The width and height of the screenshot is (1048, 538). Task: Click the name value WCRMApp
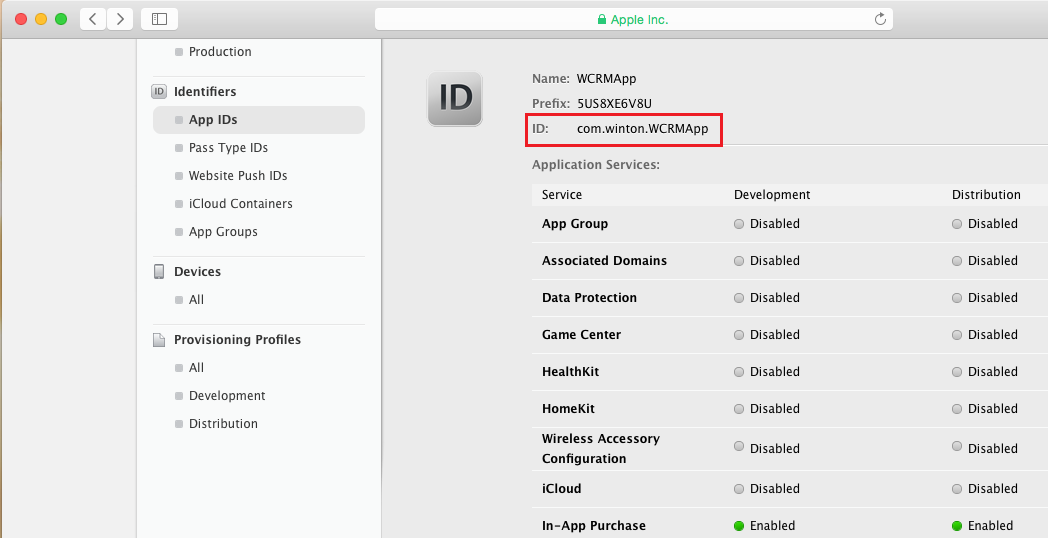[x=606, y=78]
